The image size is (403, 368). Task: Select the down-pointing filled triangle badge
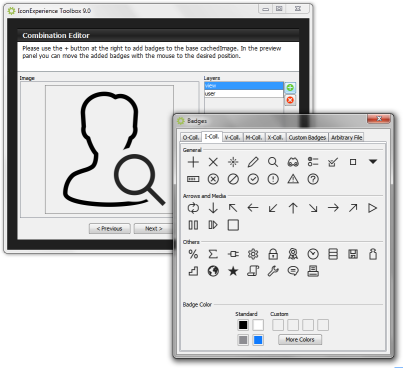tap(373, 162)
